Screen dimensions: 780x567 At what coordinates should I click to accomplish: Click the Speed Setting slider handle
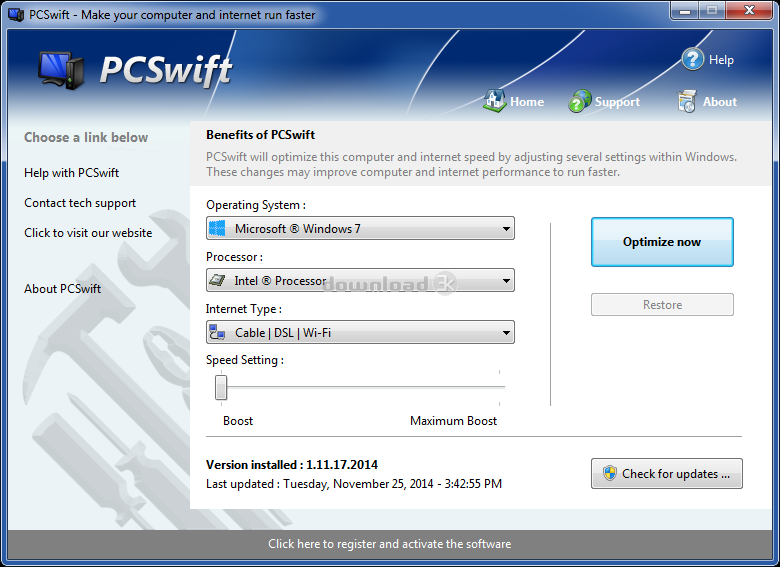(x=221, y=387)
